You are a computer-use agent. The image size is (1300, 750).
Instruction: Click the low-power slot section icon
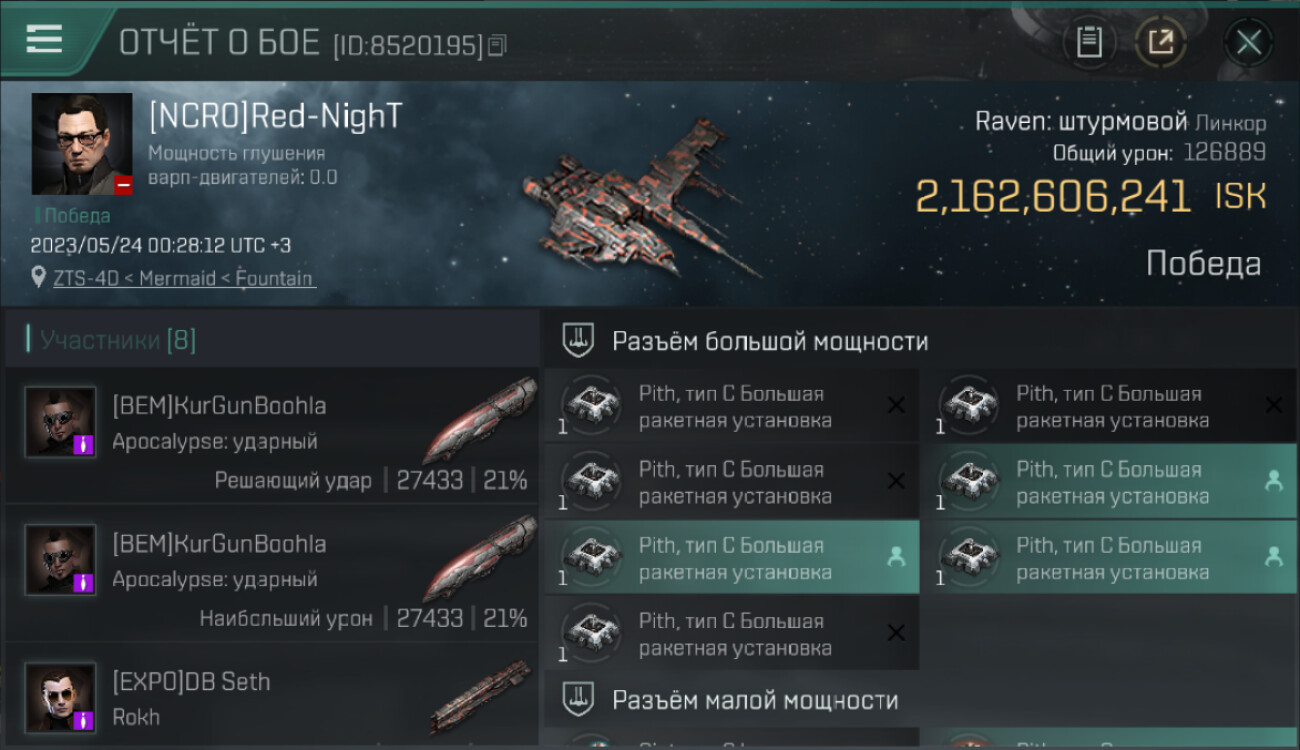click(x=579, y=699)
